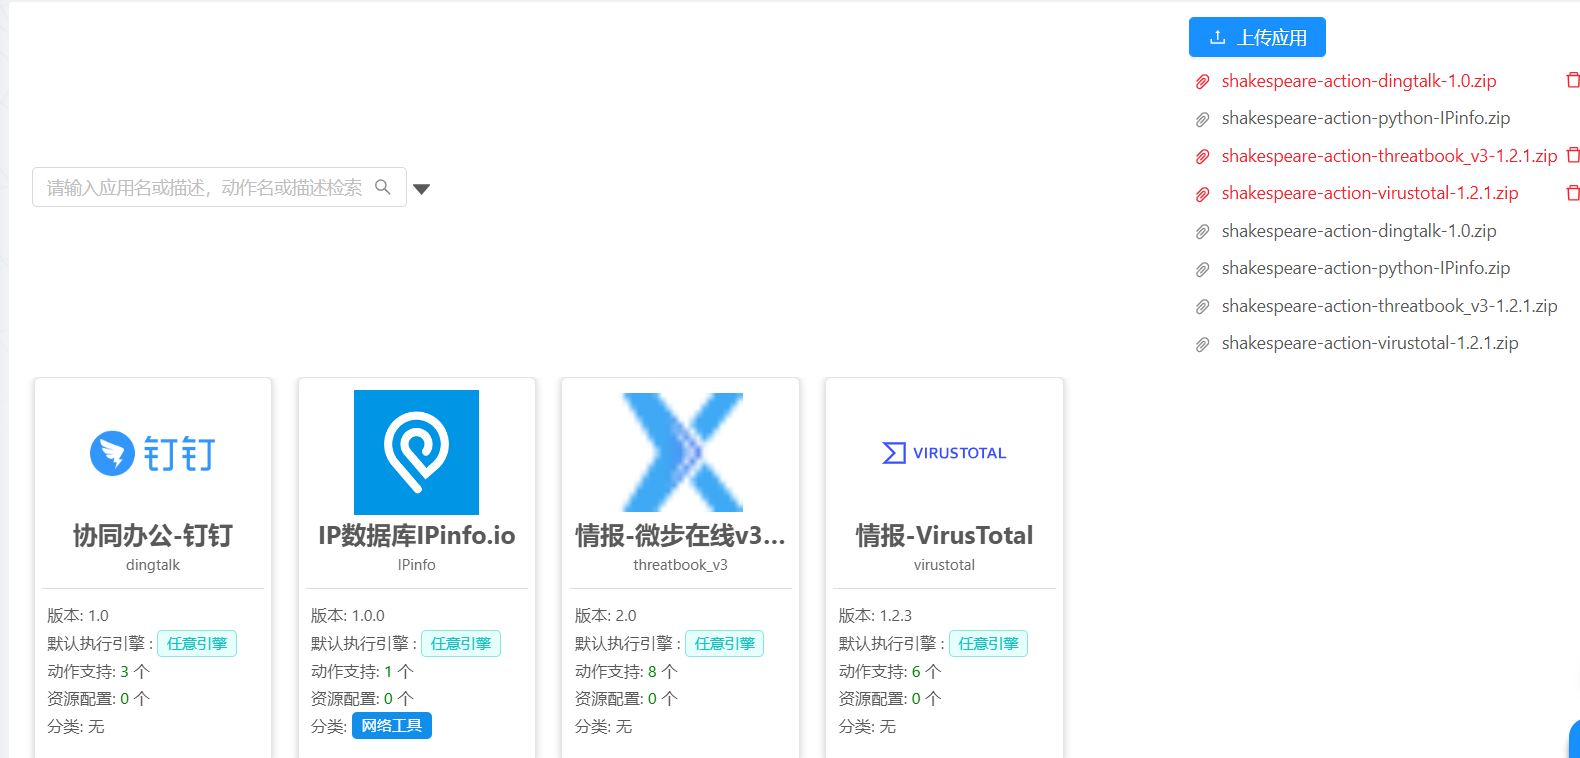
Task: Click paperclip icon of red threatbook zip
Action: pos(1203,157)
